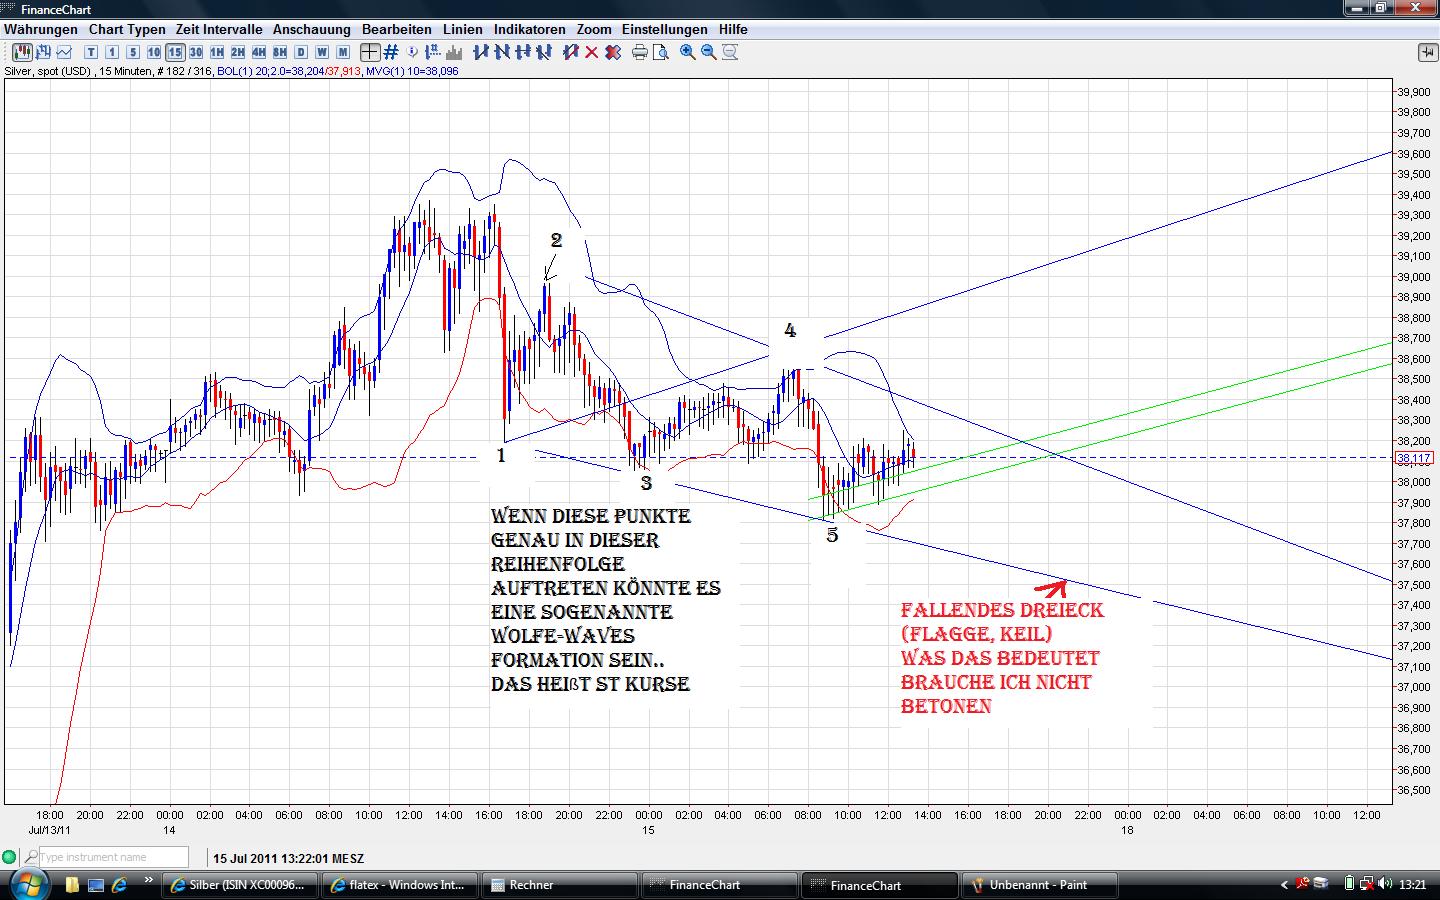Image resolution: width=1440 pixels, height=900 pixels.
Task: Open the Indikatoren menu
Action: point(529,29)
